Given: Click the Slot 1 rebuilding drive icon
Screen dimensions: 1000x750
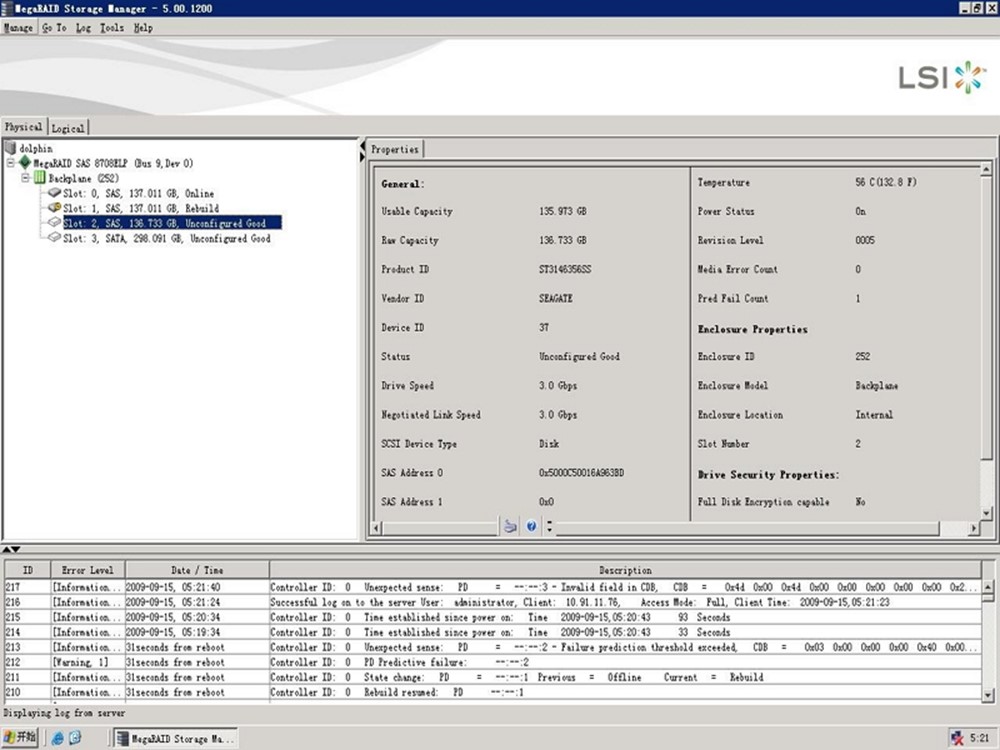Looking at the screenshot, I should click(x=55, y=208).
